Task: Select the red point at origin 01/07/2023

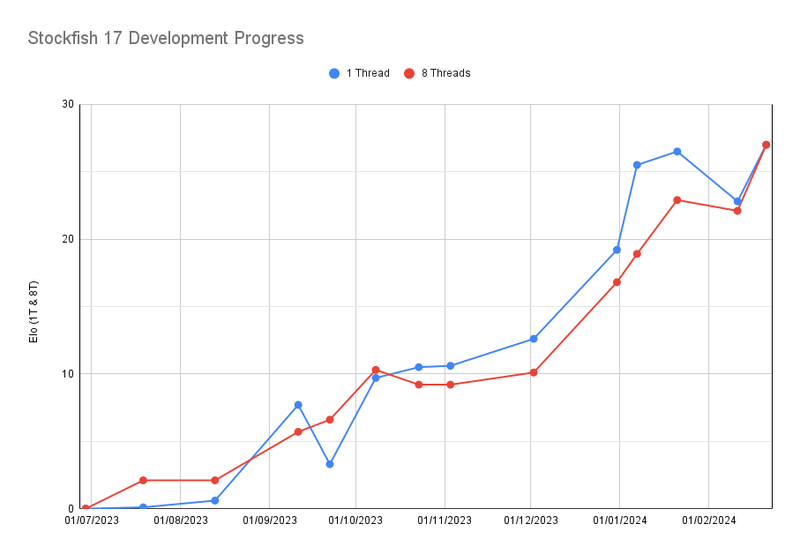Action: coord(86,508)
